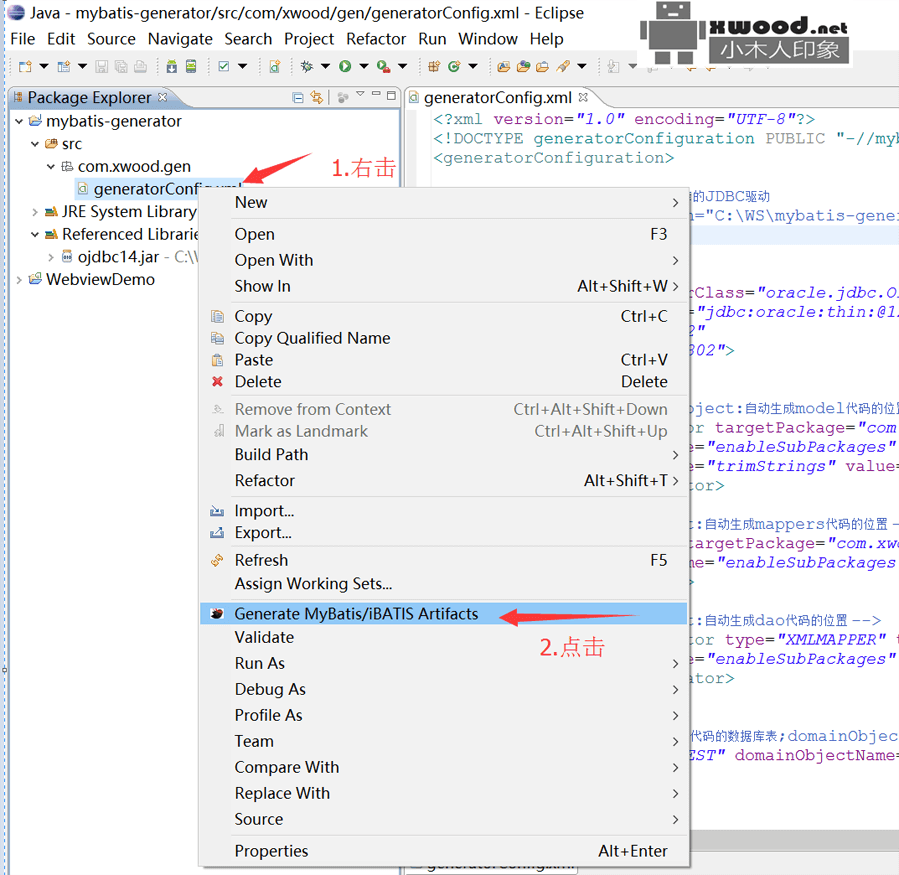Click the New wizard toolbar icon
The width and height of the screenshot is (899, 875).
[x=25, y=67]
